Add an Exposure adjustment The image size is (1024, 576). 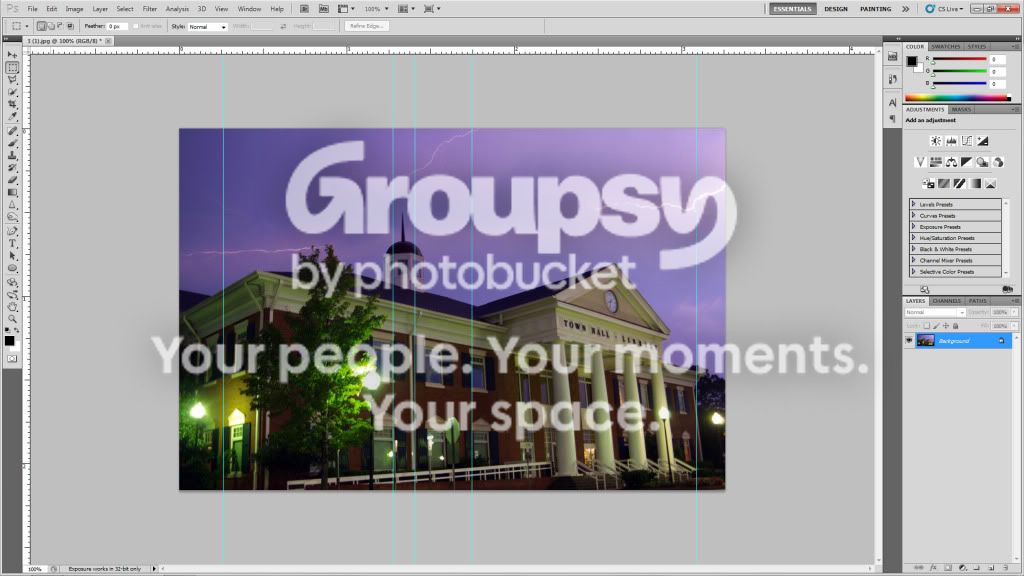click(983, 141)
